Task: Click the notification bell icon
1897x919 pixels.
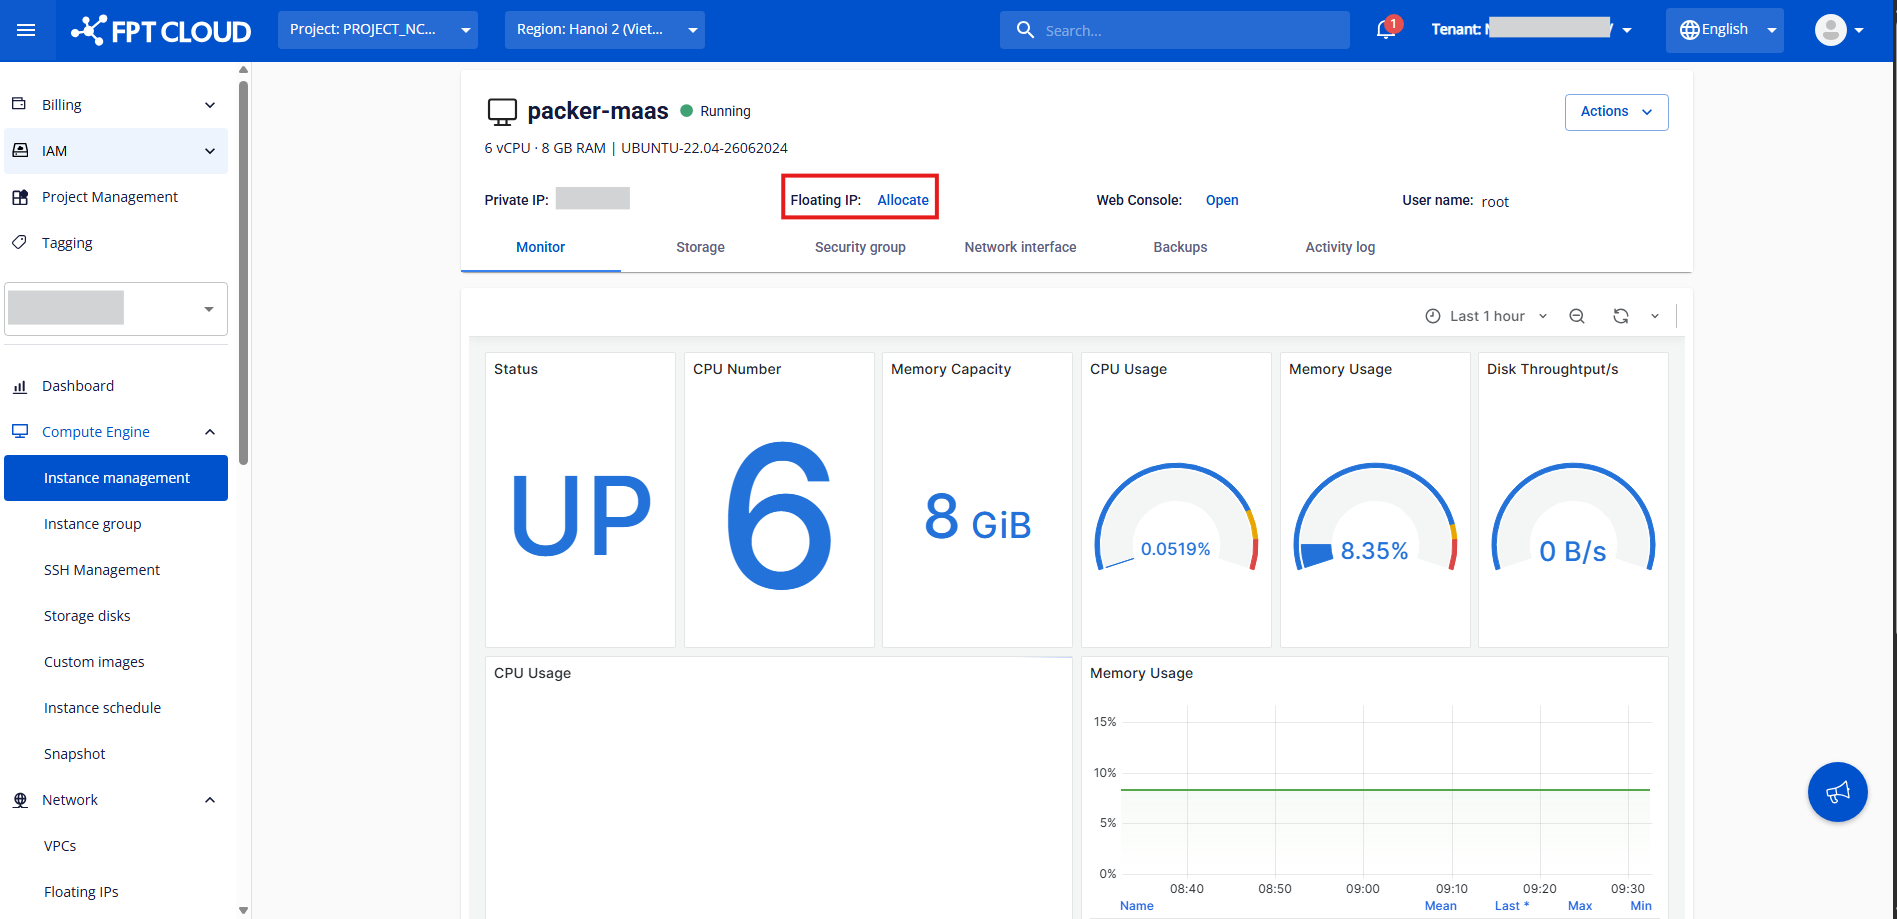Action: click(1385, 30)
